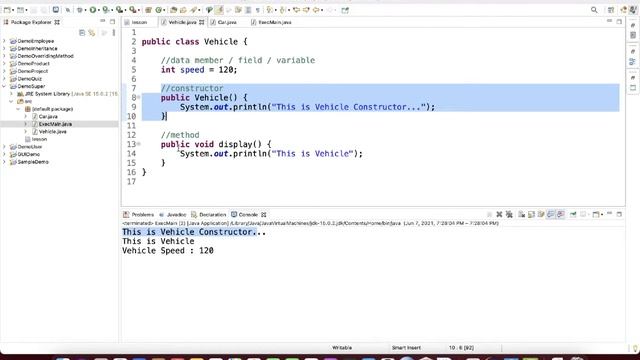Switch to the lesson editor tab
Image resolution: width=640 pixels, height=360 pixels.
coord(136,22)
